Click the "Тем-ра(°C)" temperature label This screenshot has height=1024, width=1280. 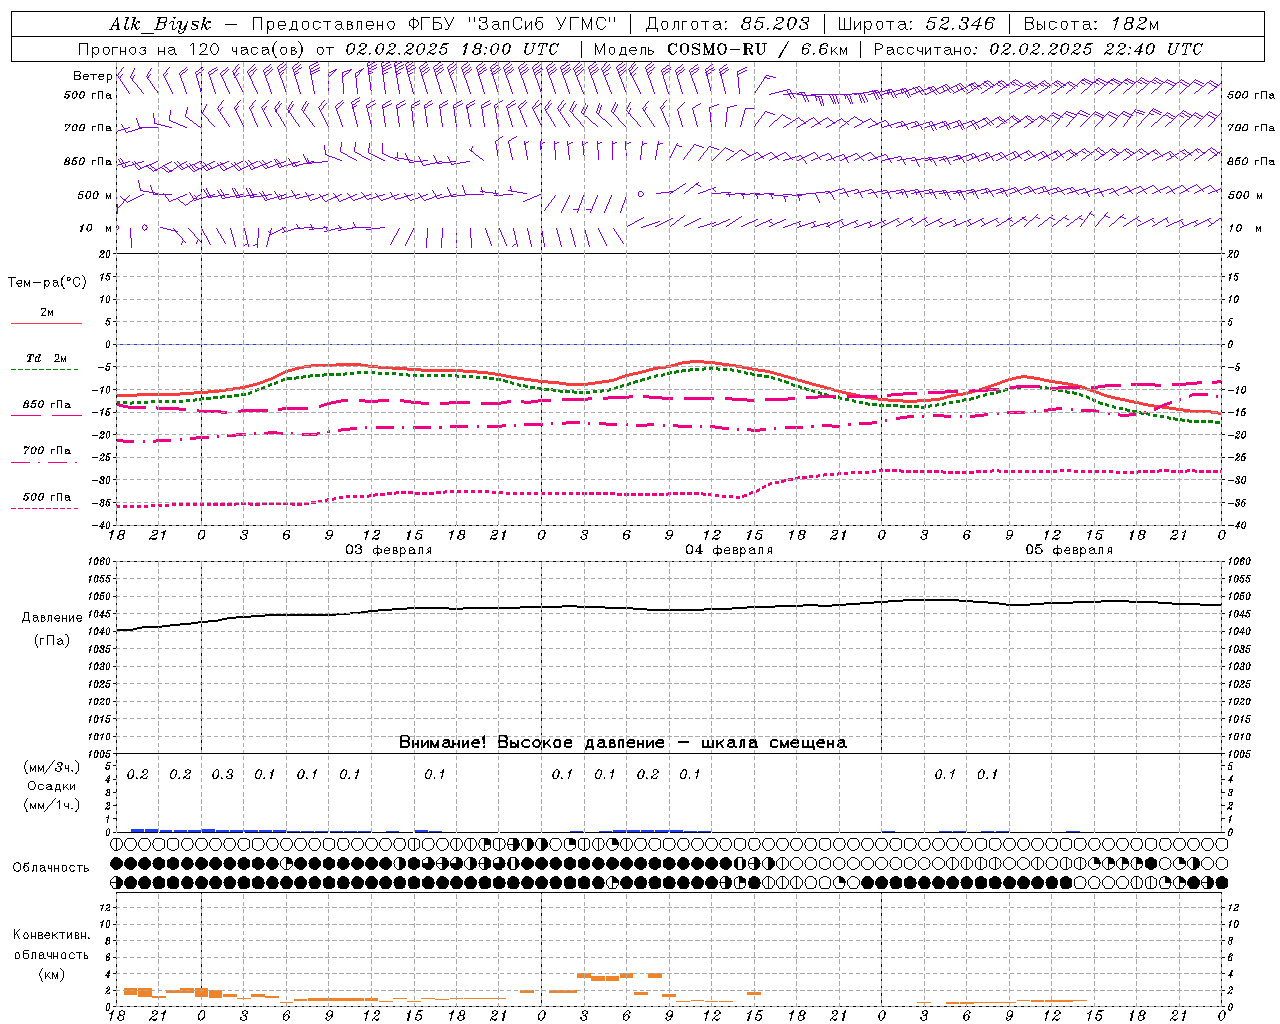(x=47, y=283)
